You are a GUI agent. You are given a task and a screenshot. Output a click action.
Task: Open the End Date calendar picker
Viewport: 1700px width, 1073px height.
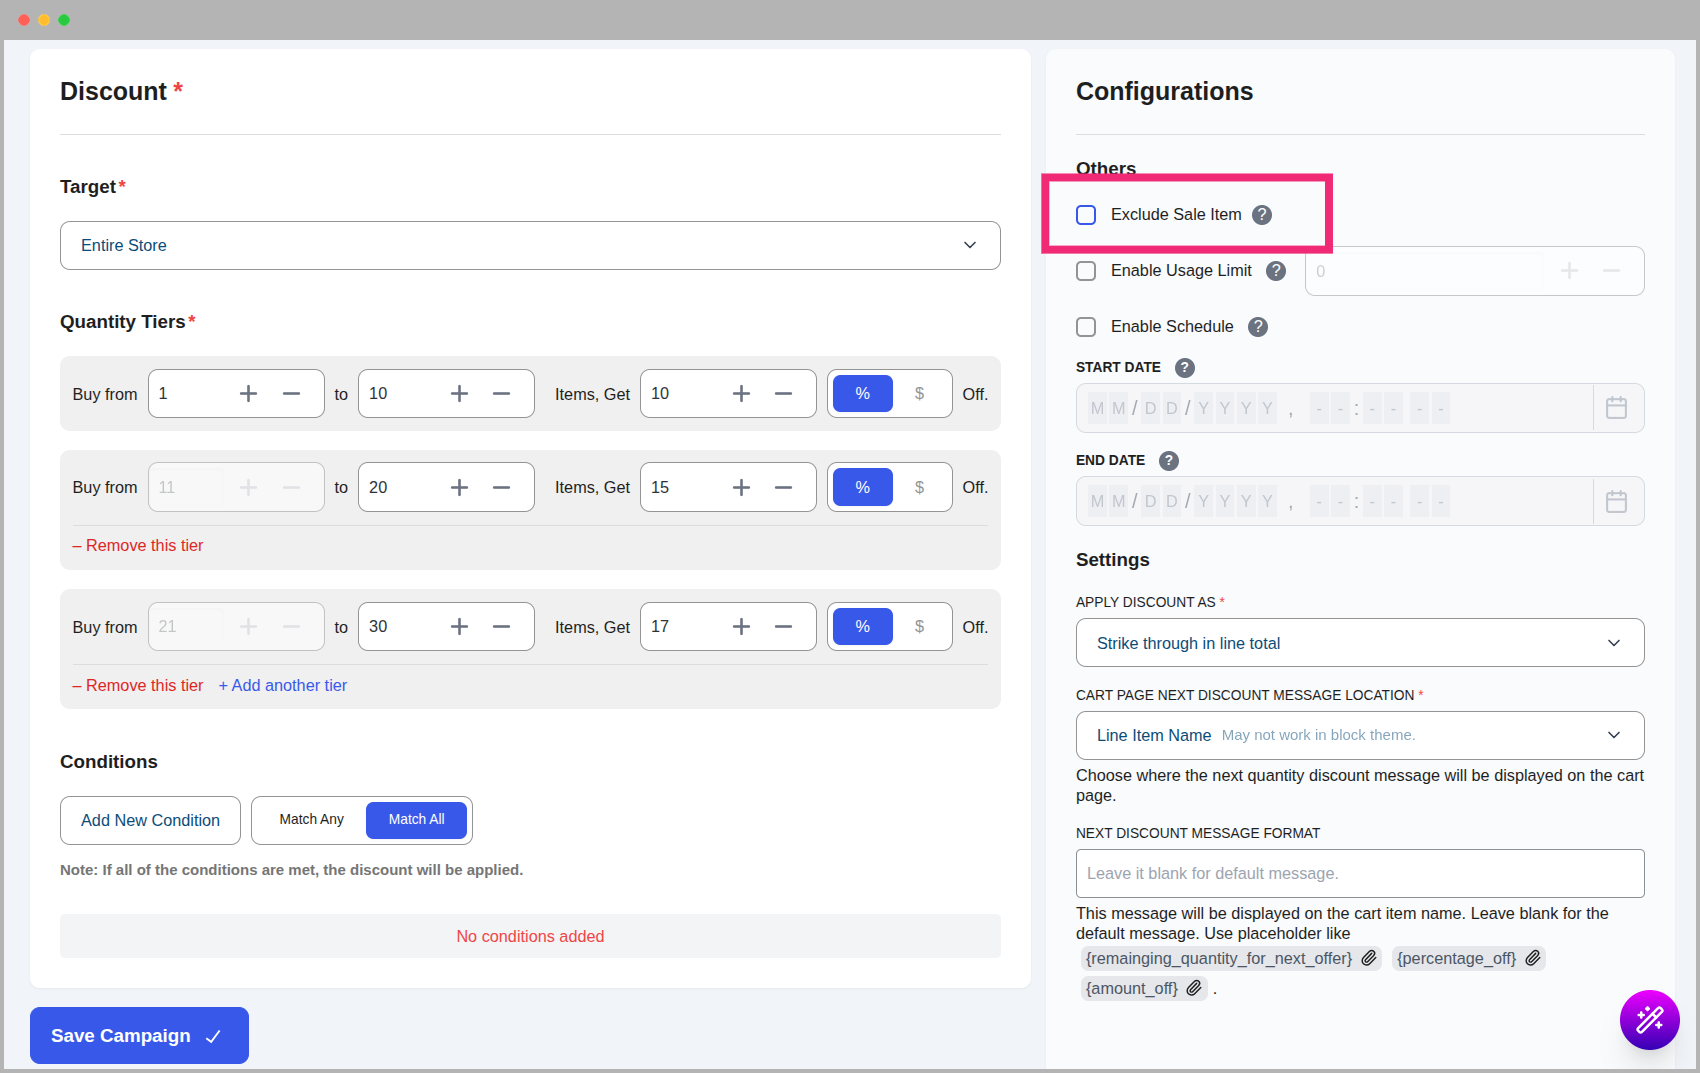[x=1616, y=501]
